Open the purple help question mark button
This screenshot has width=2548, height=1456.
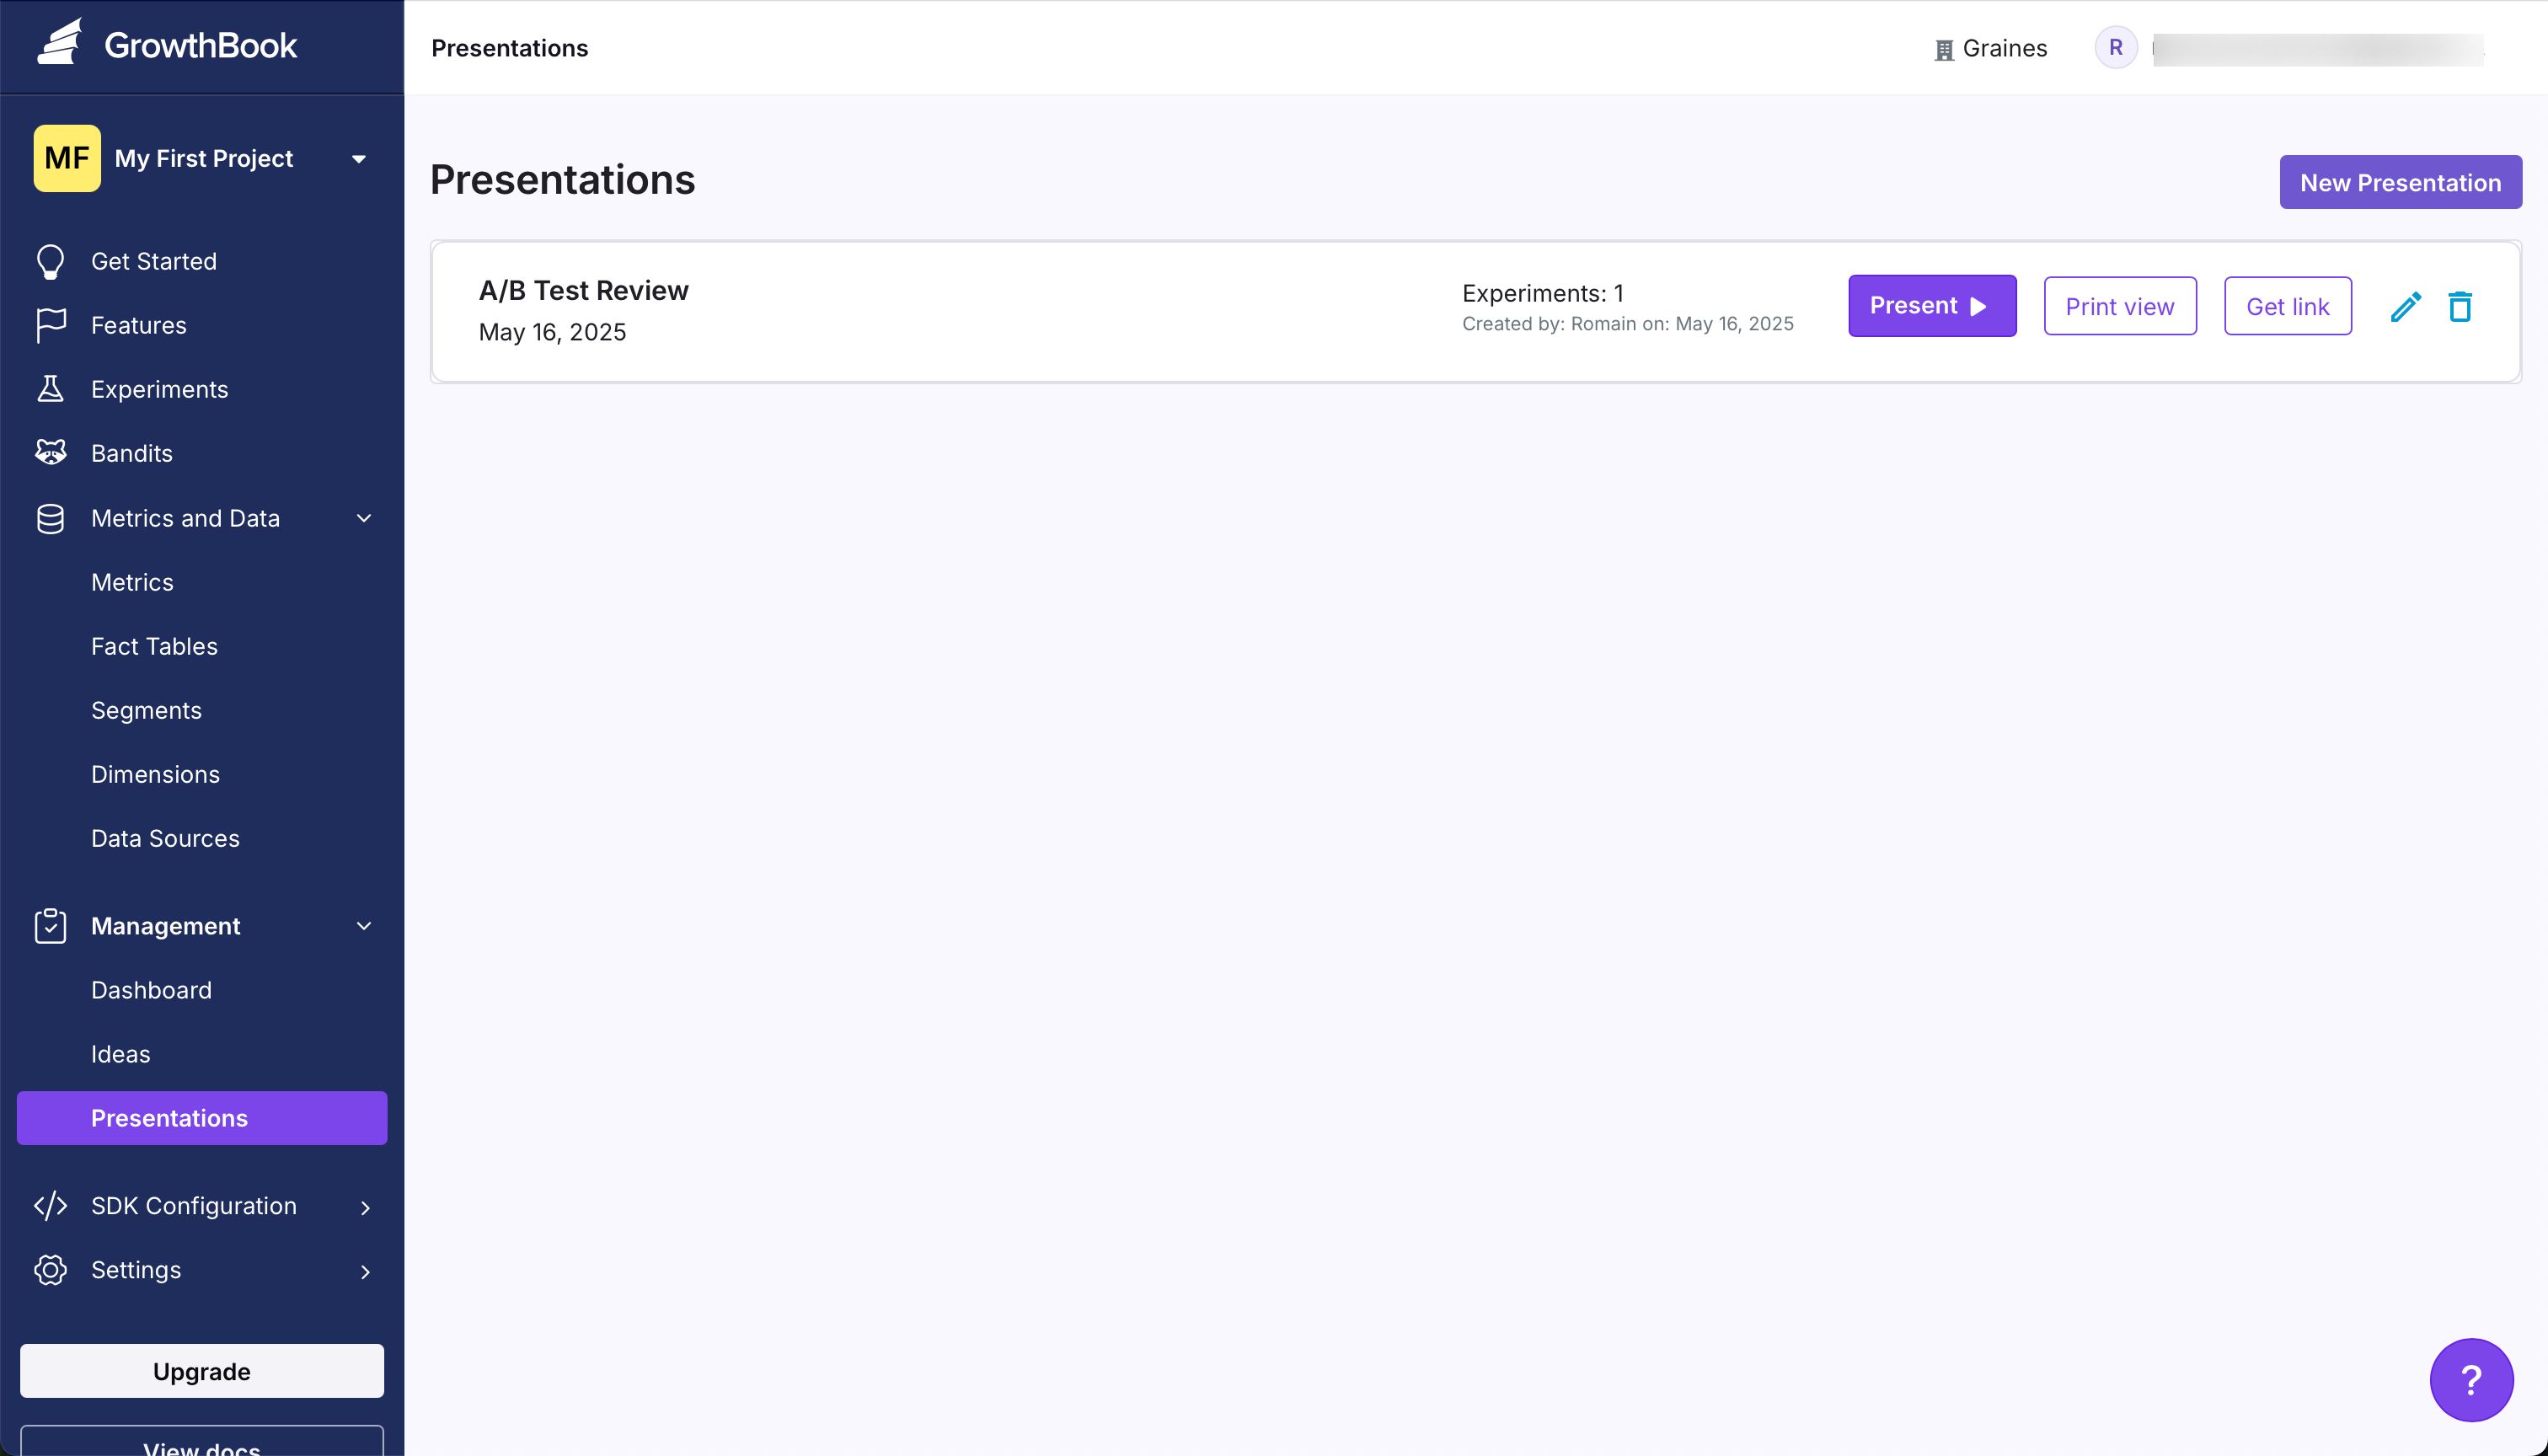pyautogui.click(x=2471, y=1380)
